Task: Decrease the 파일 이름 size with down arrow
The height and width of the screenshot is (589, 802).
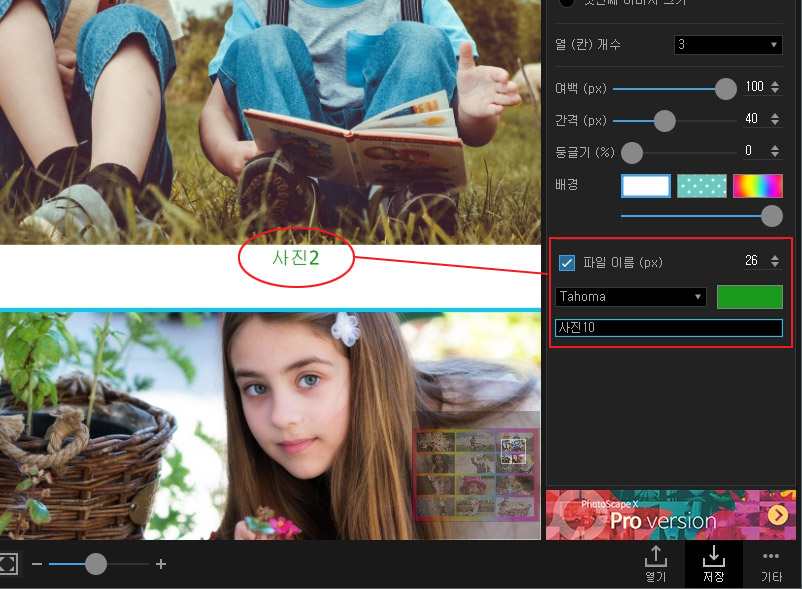Action: (x=775, y=265)
